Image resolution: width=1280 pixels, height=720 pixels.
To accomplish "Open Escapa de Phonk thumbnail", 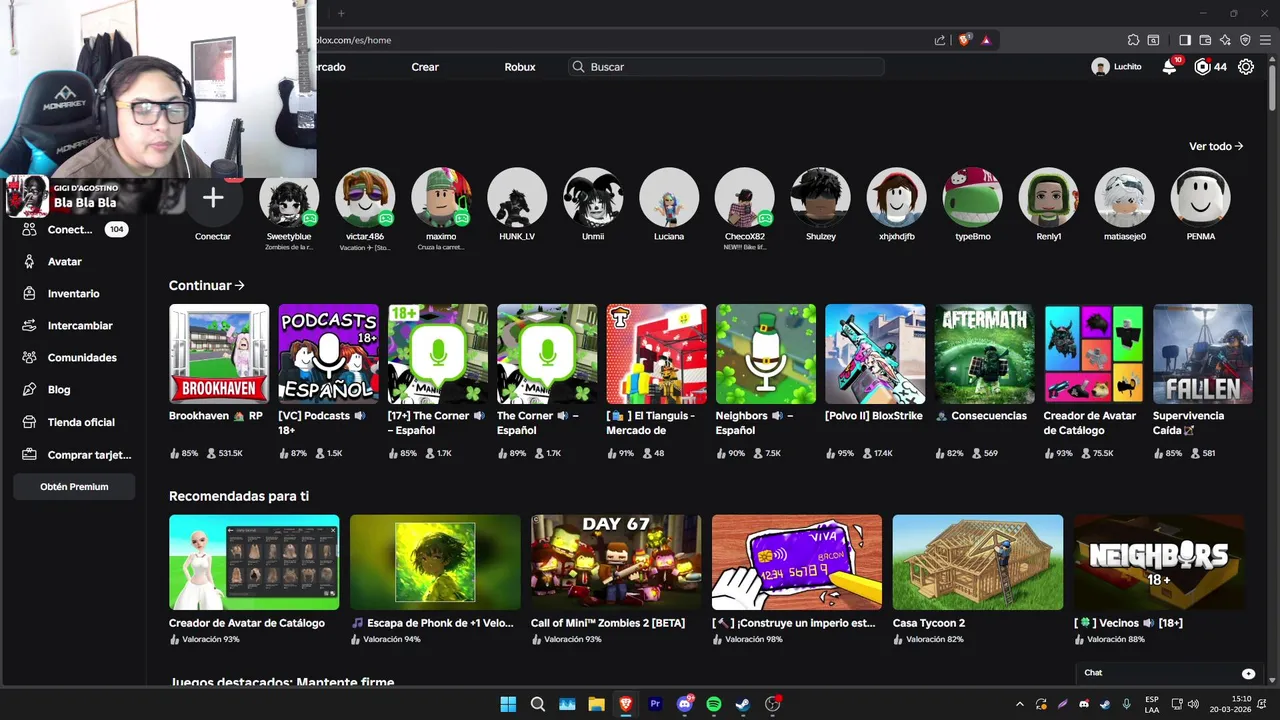I will pyautogui.click(x=435, y=562).
